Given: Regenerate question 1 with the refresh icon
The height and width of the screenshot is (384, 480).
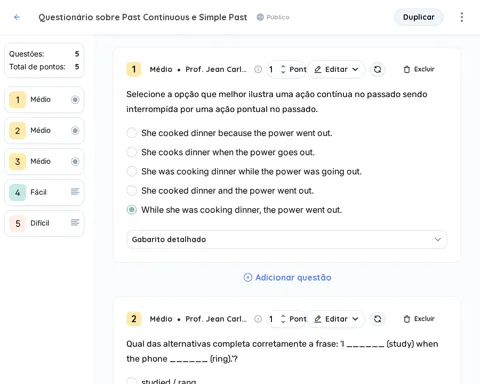Looking at the screenshot, I should point(377,69).
